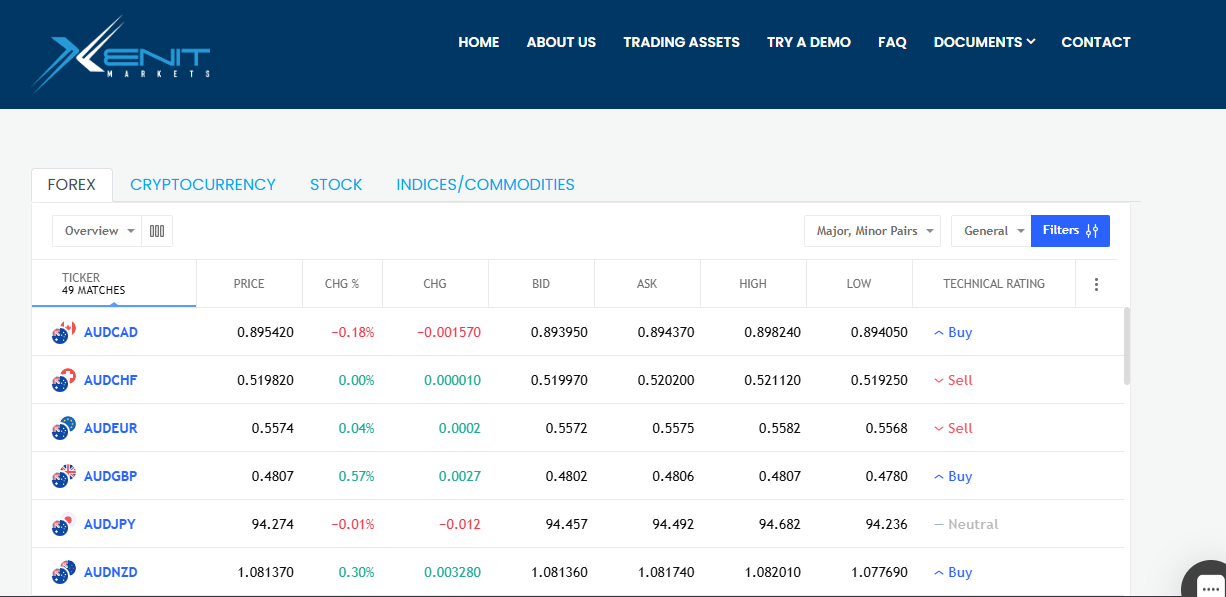Click AUDCAD change −0.18%
The height and width of the screenshot is (597, 1226).
353,332
